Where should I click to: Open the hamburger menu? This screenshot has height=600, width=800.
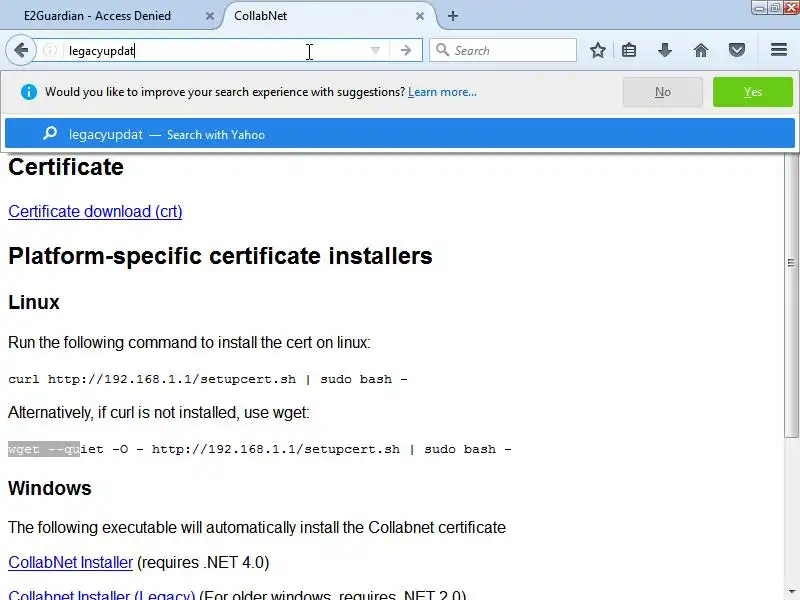(779, 49)
